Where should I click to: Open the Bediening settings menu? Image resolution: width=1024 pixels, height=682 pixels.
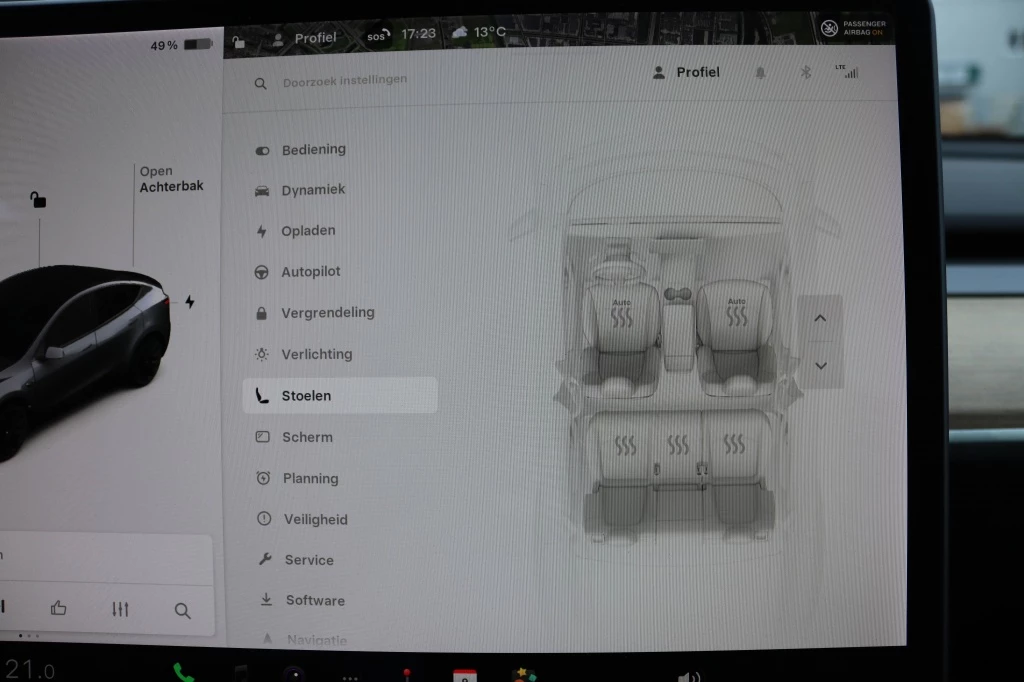click(x=313, y=150)
